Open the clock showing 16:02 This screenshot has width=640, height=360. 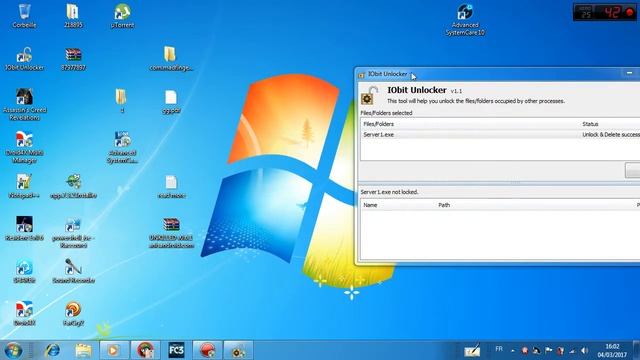tap(612, 351)
